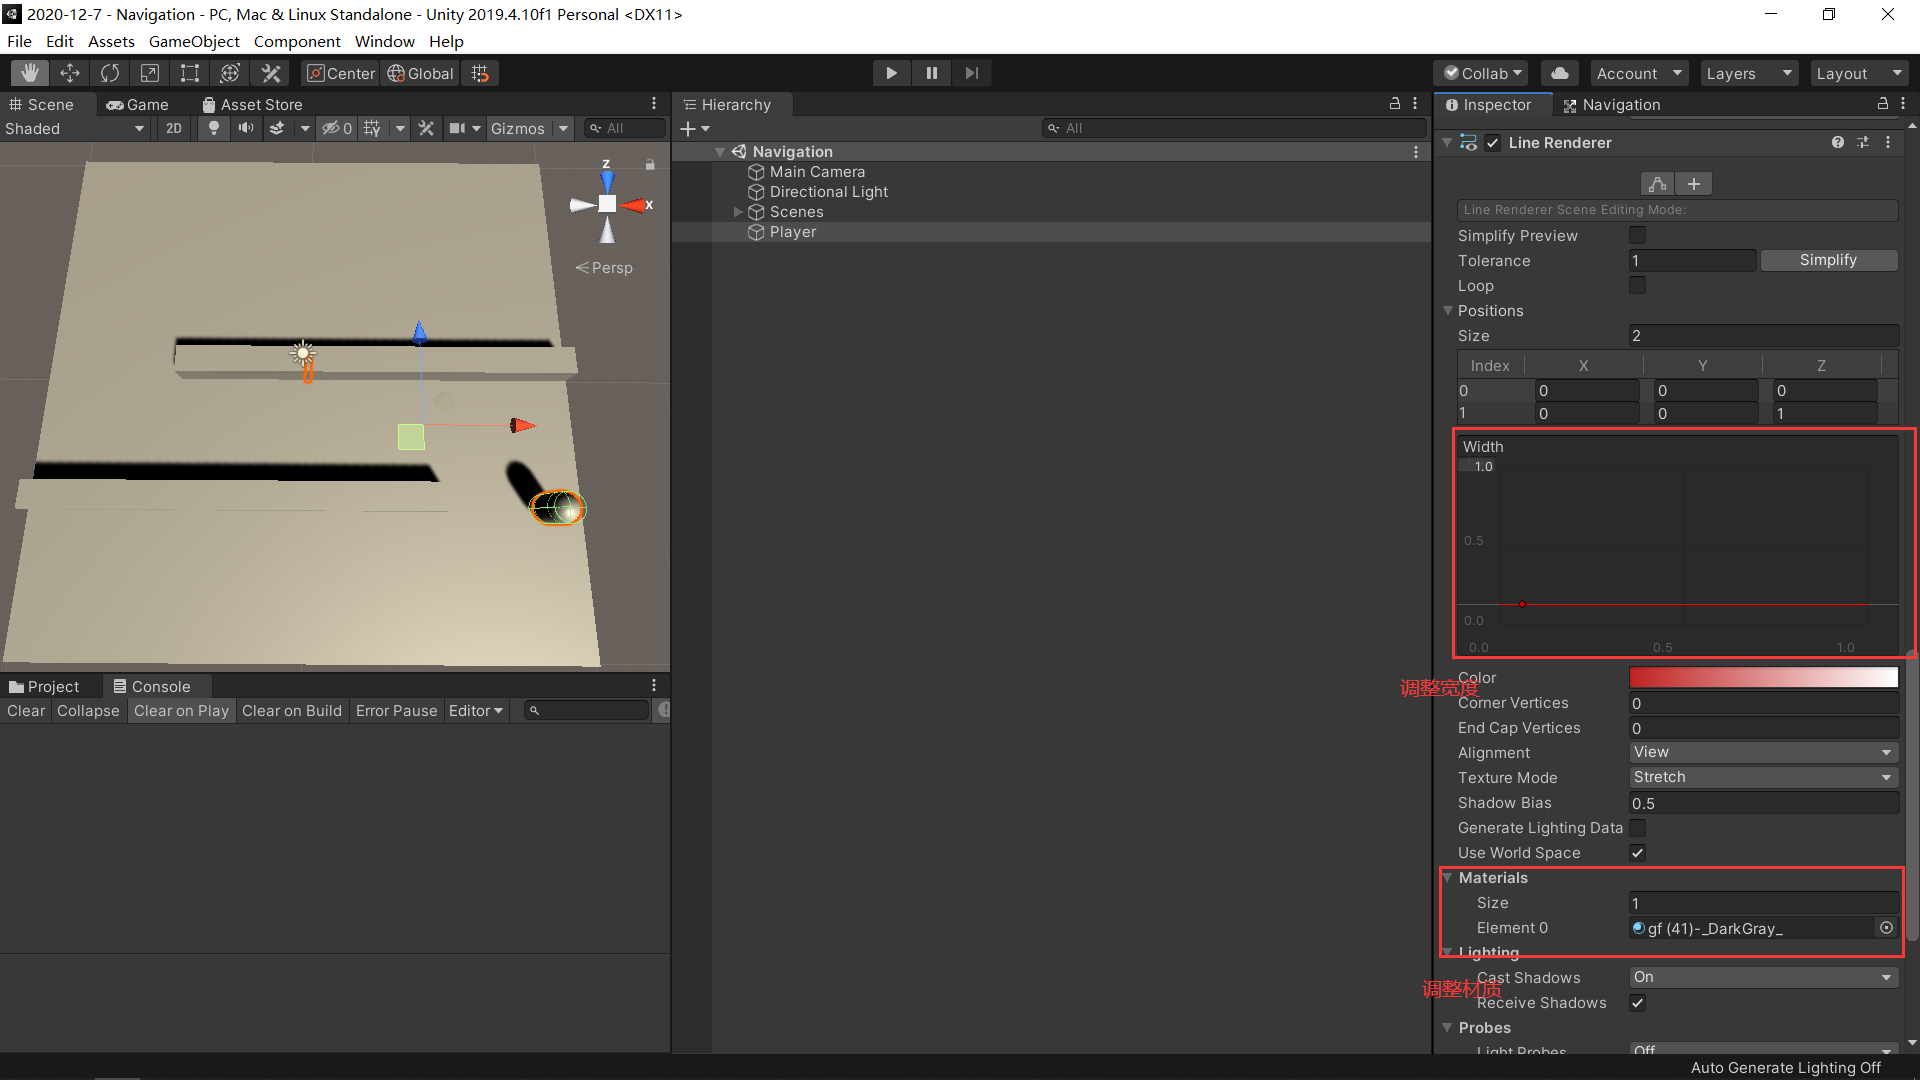Image resolution: width=1920 pixels, height=1080 pixels.
Task: Expand the Scenes object in Hierarchy
Action: pyautogui.click(x=738, y=212)
